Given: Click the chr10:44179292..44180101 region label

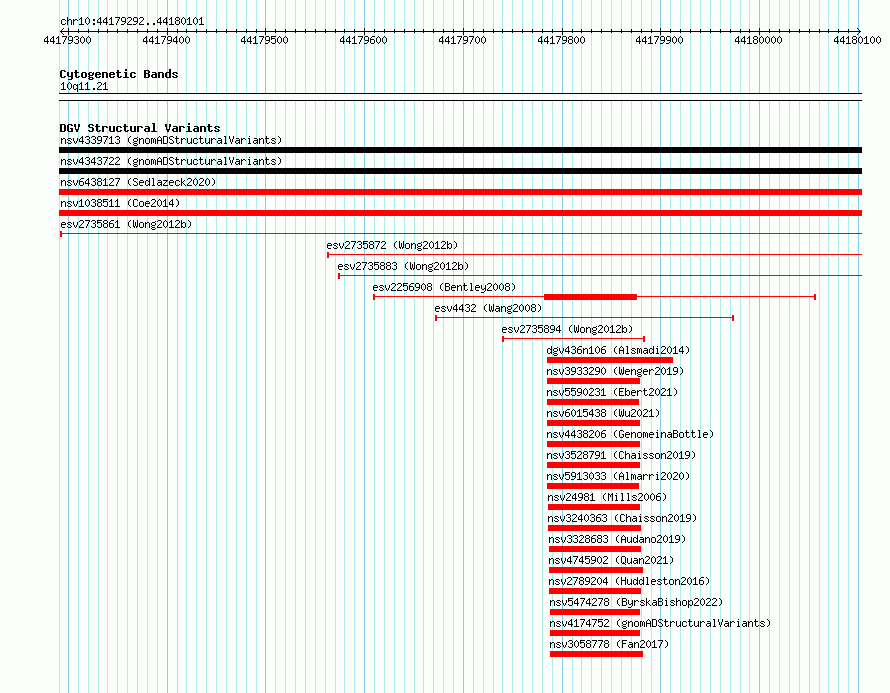Looking at the screenshot, I should point(132,22).
